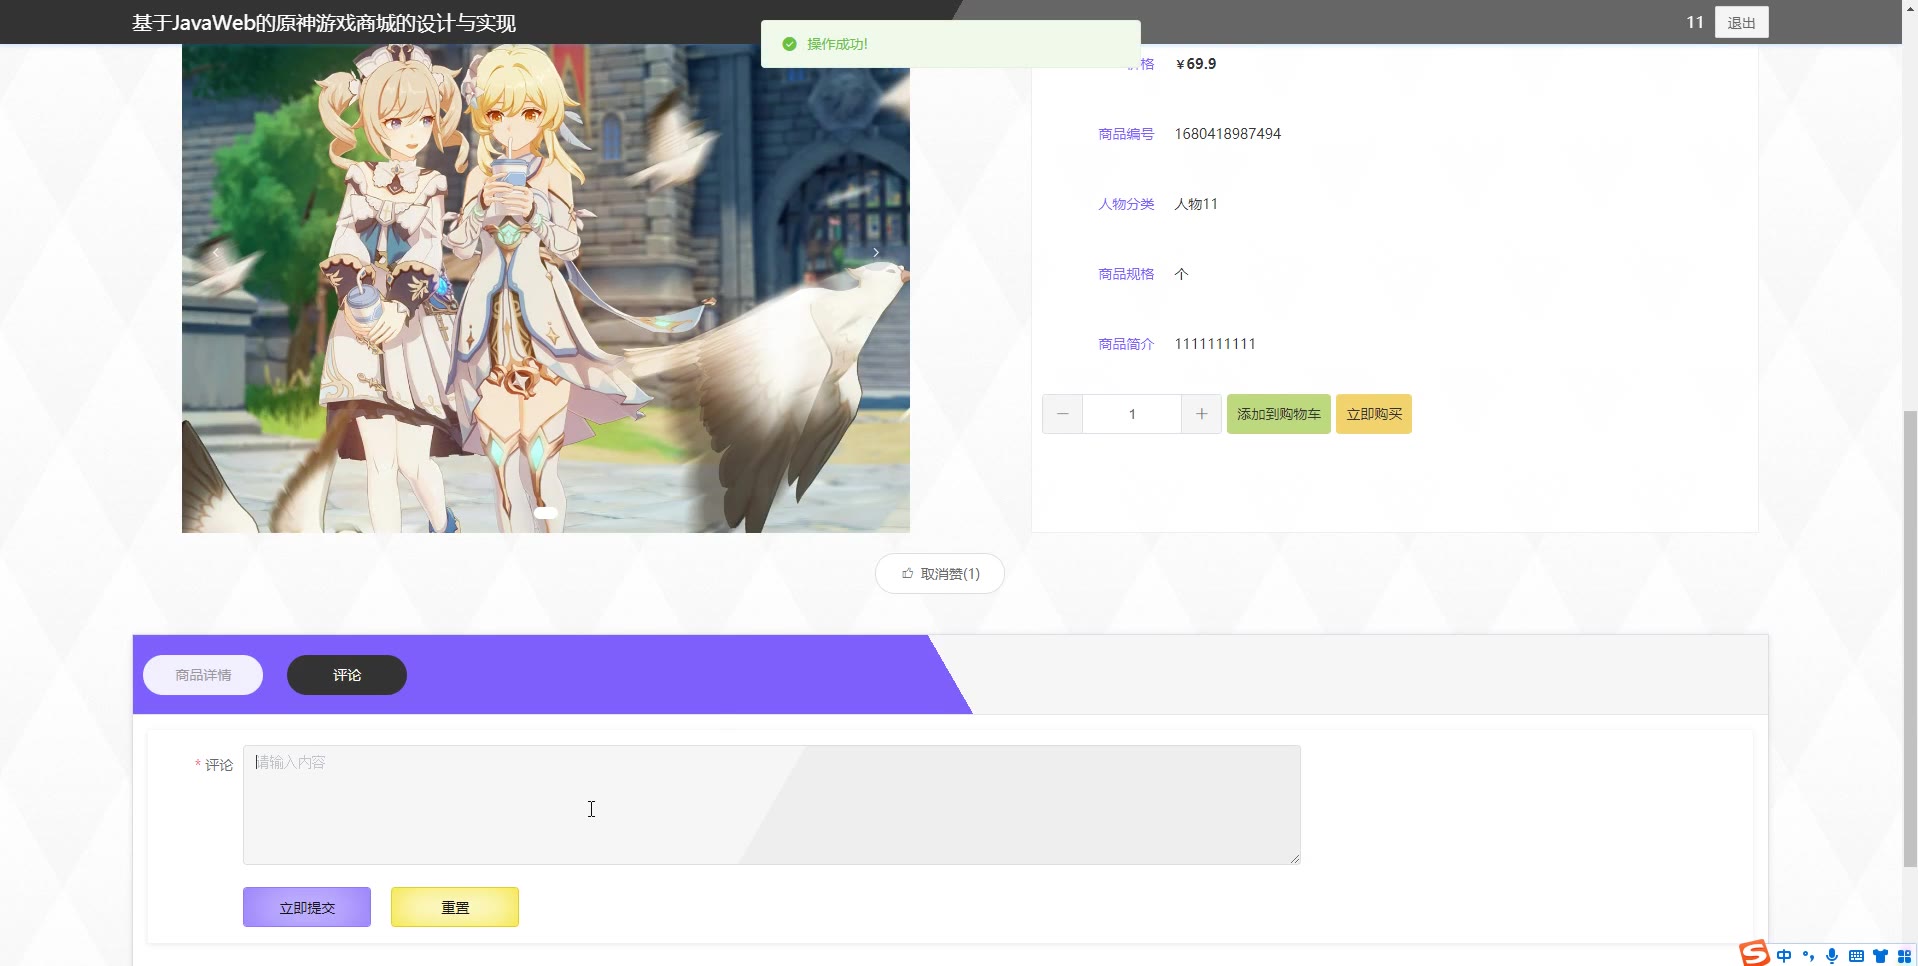Click the 商品编号 label
This screenshot has height=966, width=1918.
tap(1126, 134)
